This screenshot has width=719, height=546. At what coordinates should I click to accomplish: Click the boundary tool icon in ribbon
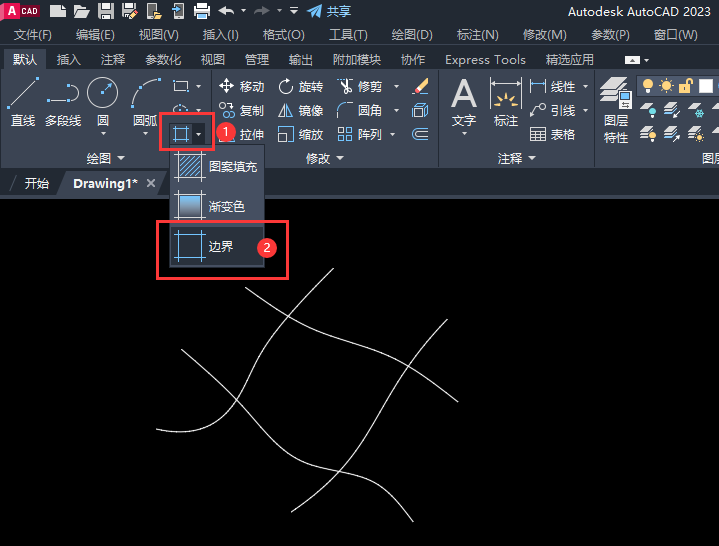point(181,134)
